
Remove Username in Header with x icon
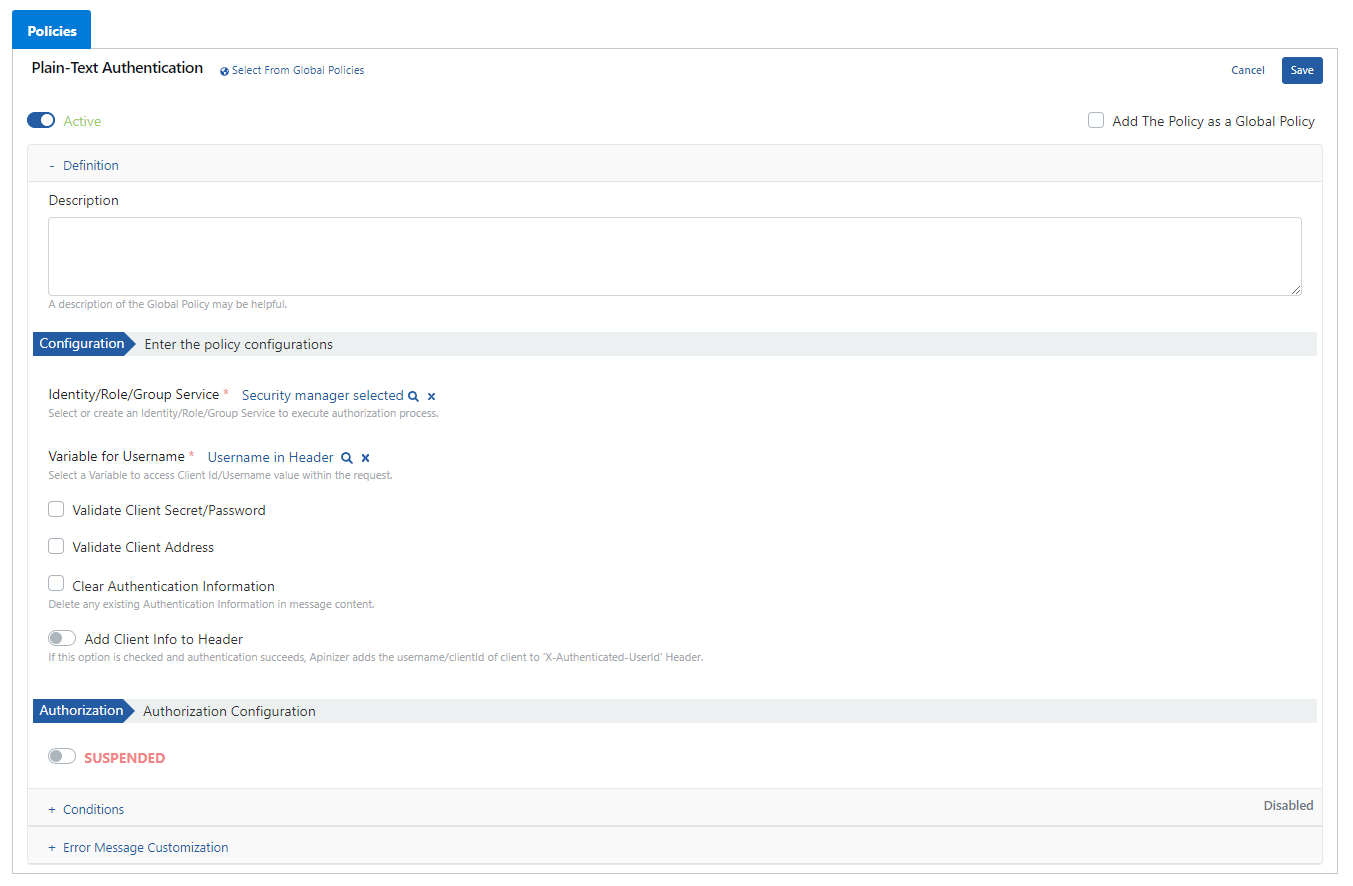[365, 458]
